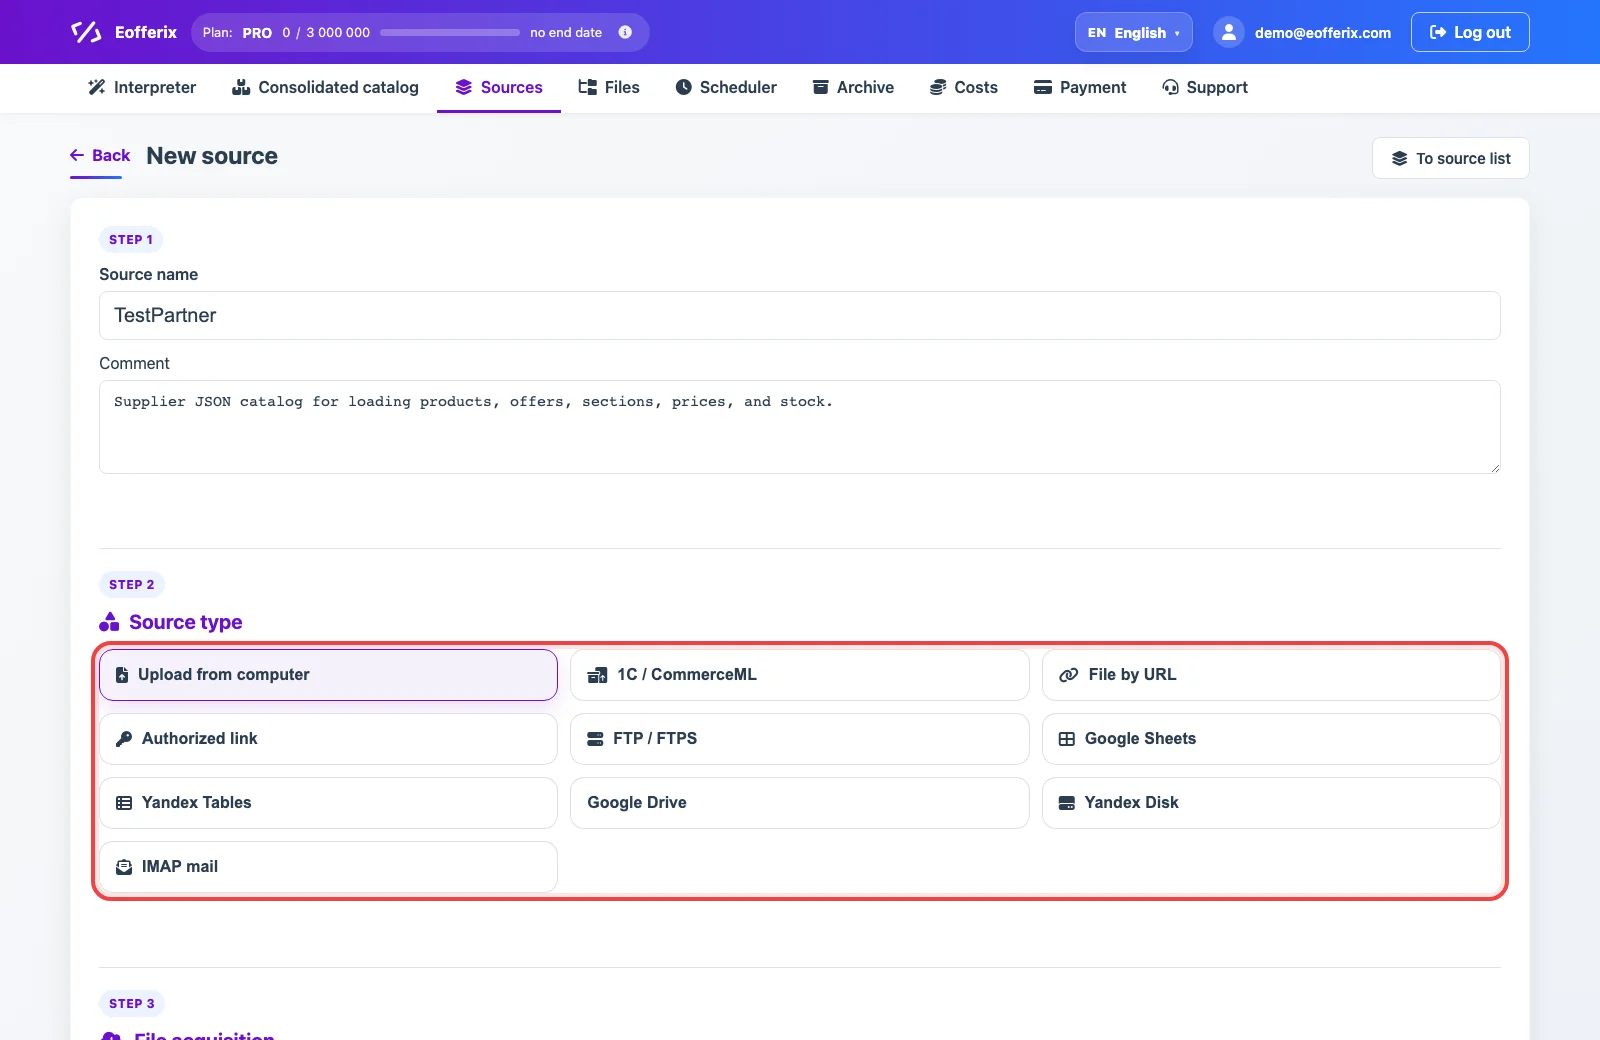
Task: Click the Log out button
Action: (1470, 32)
